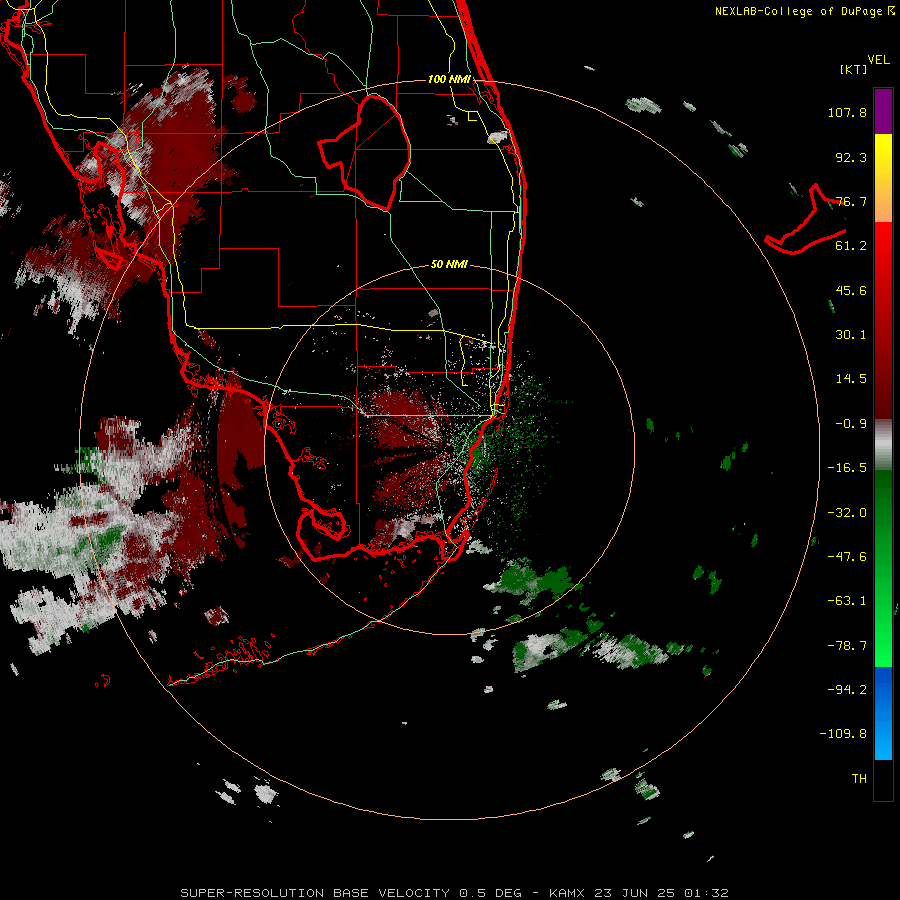The image size is (900, 900).
Task: Click the -94.2 legend value
Action: tap(847, 690)
